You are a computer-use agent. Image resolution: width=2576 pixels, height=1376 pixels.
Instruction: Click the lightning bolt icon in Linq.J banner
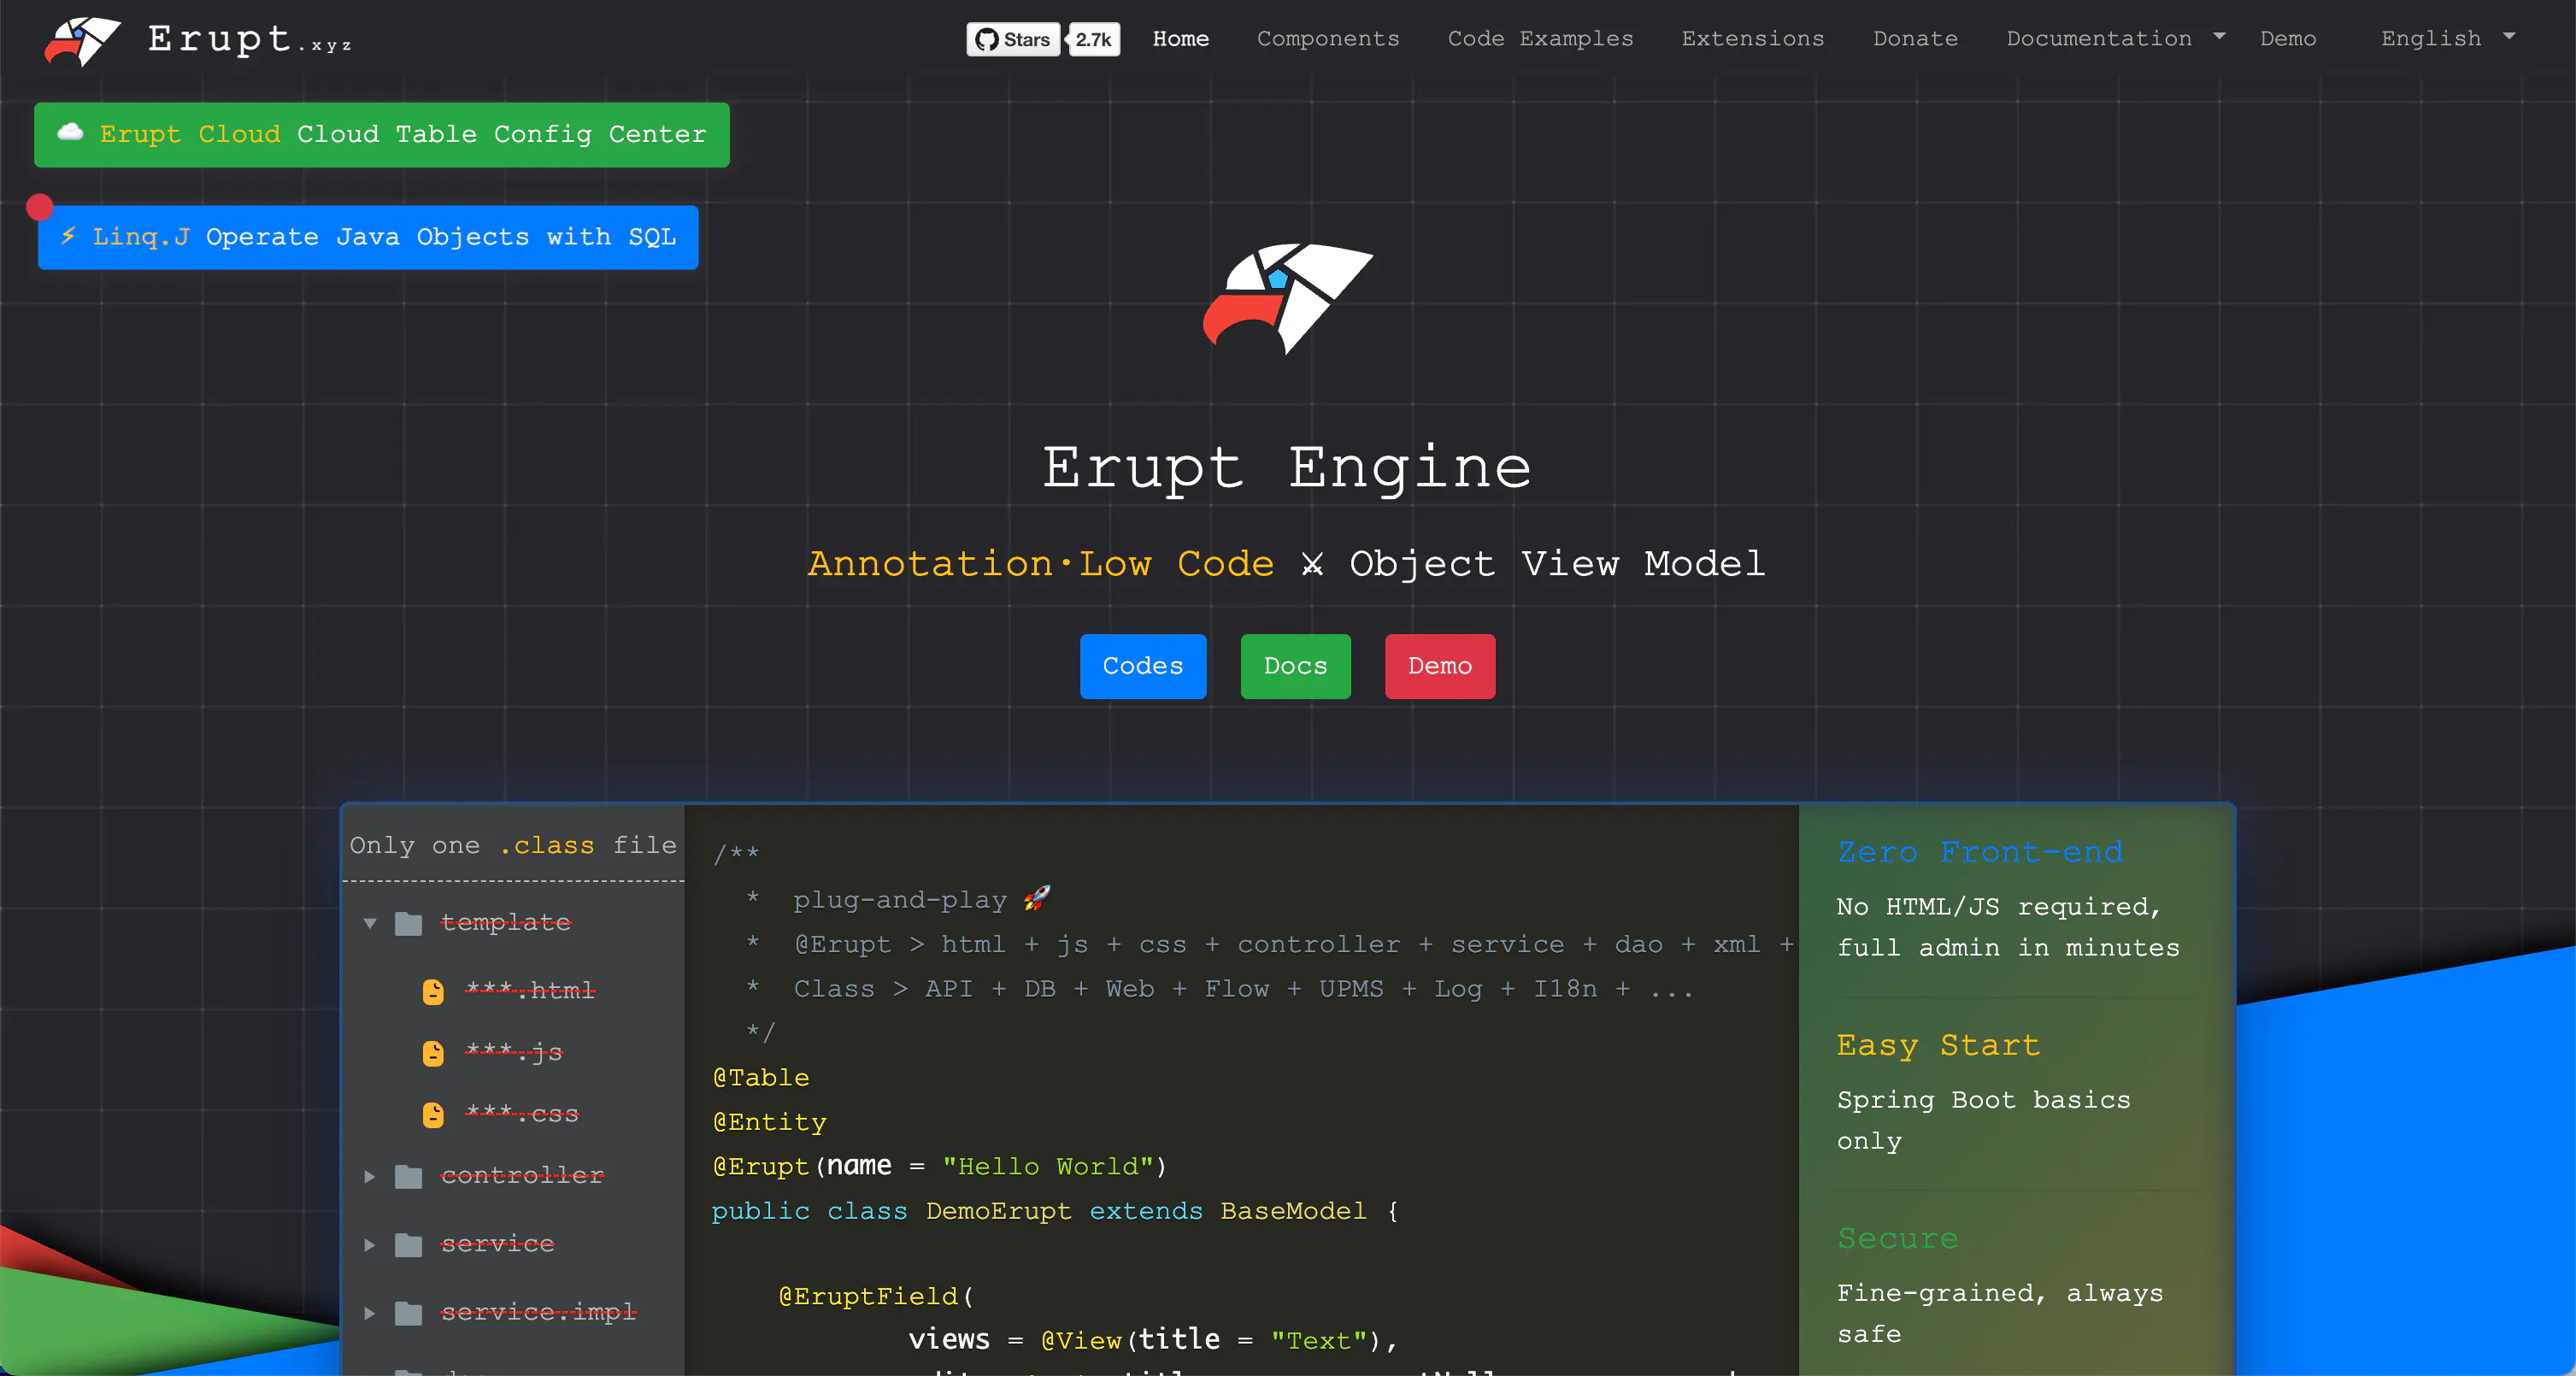point(68,236)
